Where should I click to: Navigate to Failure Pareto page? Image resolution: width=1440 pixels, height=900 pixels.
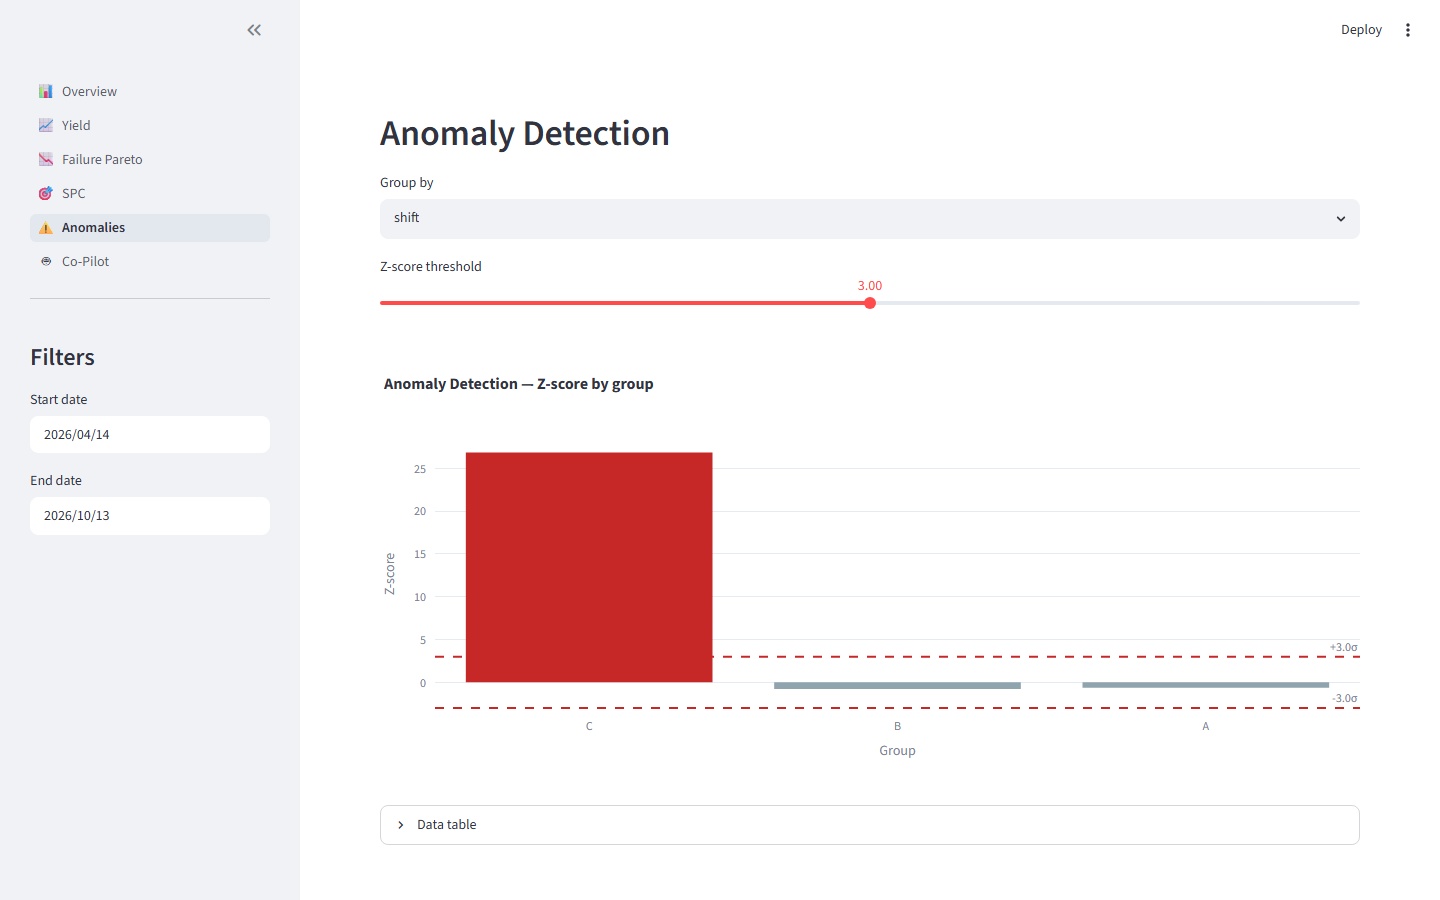pyautogui.click(x=150, y=159)
